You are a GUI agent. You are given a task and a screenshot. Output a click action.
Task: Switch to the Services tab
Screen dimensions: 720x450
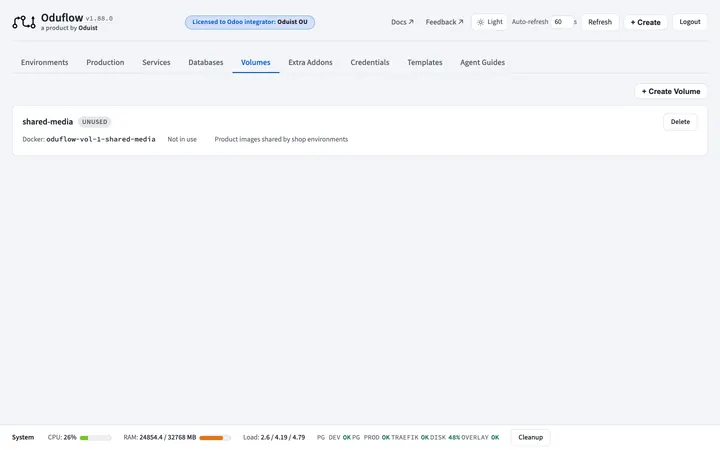click(x=156, y=62)
